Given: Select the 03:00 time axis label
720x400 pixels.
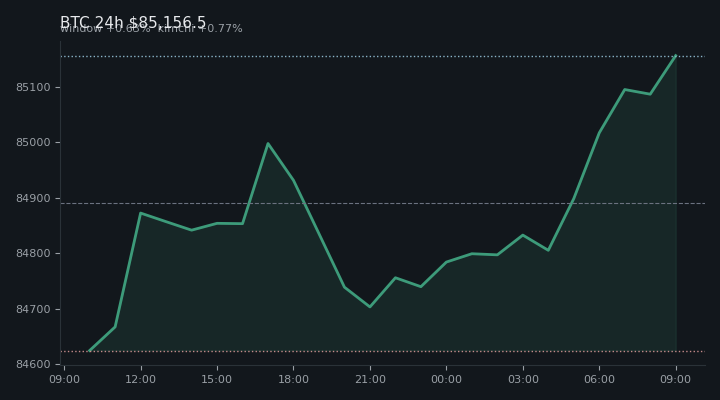Looking at the screenshot, I should tap(523, 379).
